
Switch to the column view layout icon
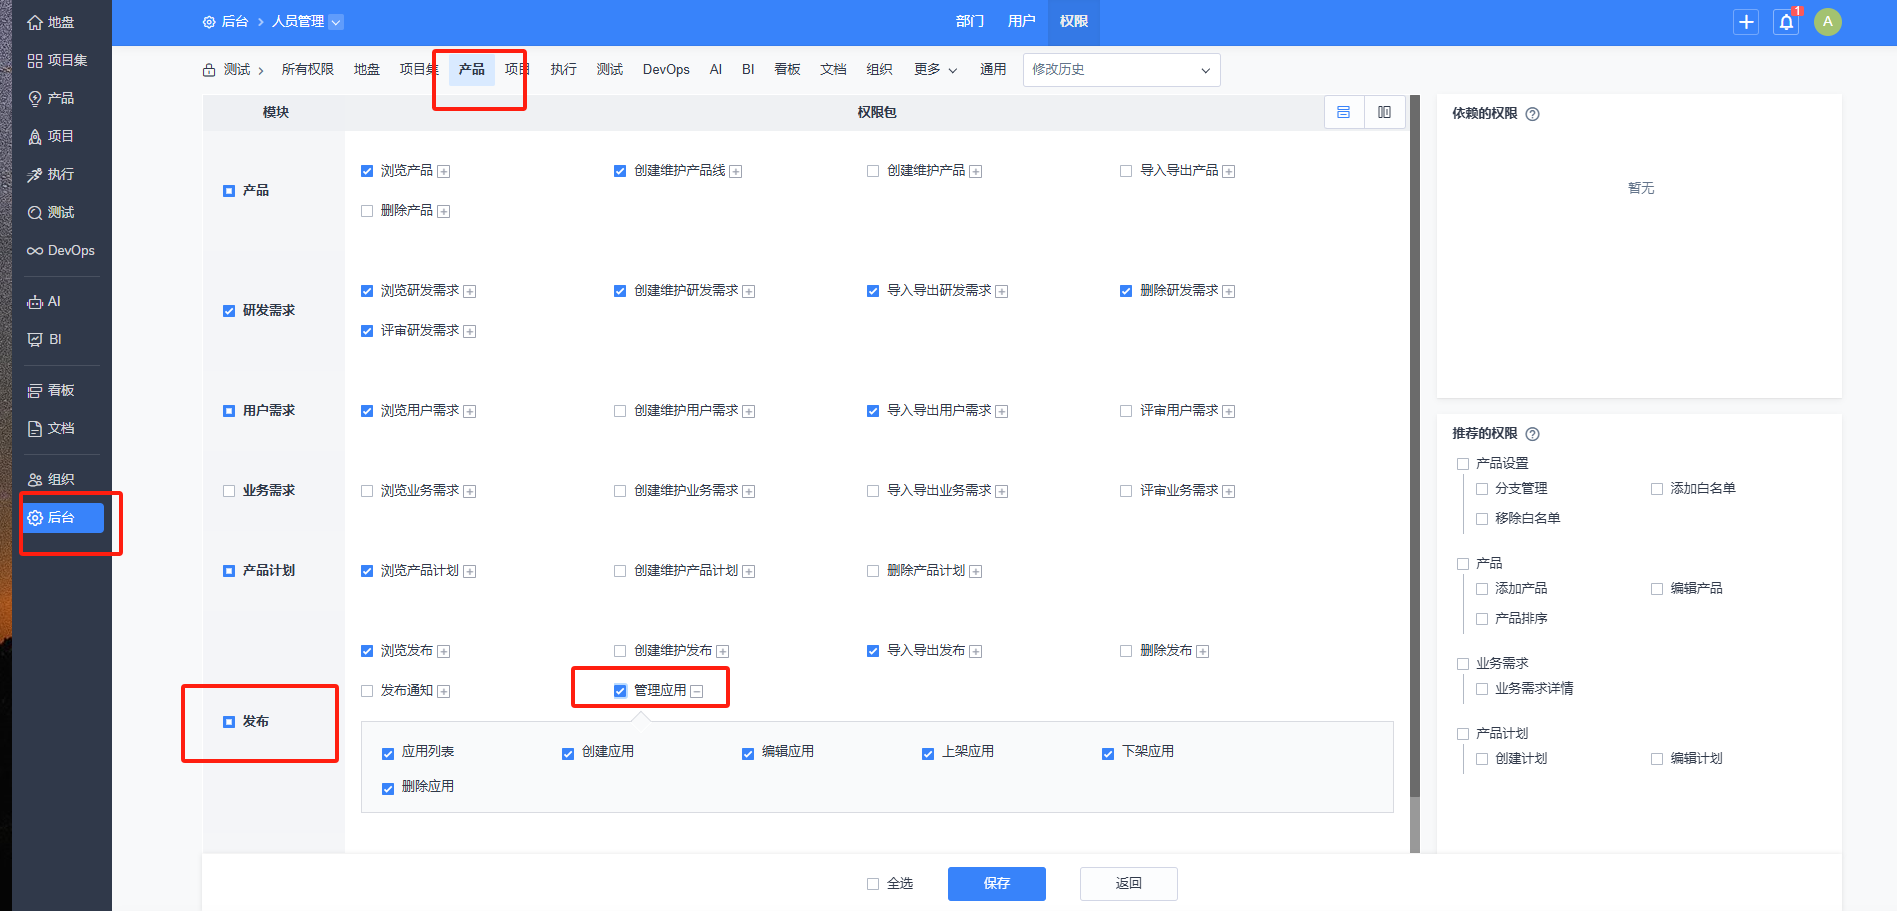coord(1385,112)
